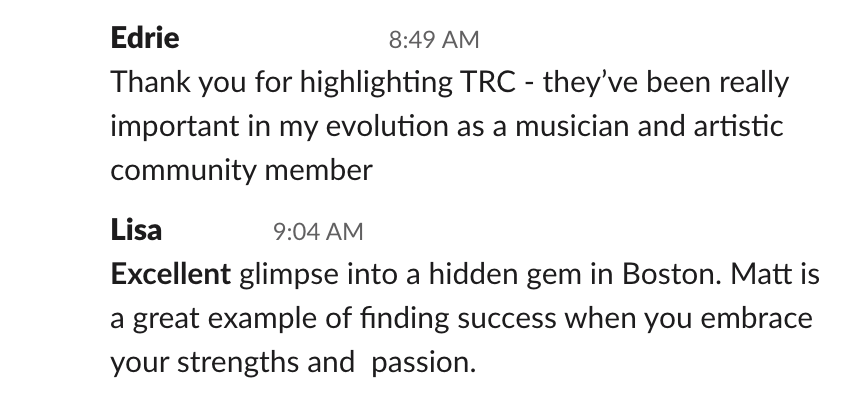Click the word embrace in Lisa's message
The image size is (850, 396).
756,318
